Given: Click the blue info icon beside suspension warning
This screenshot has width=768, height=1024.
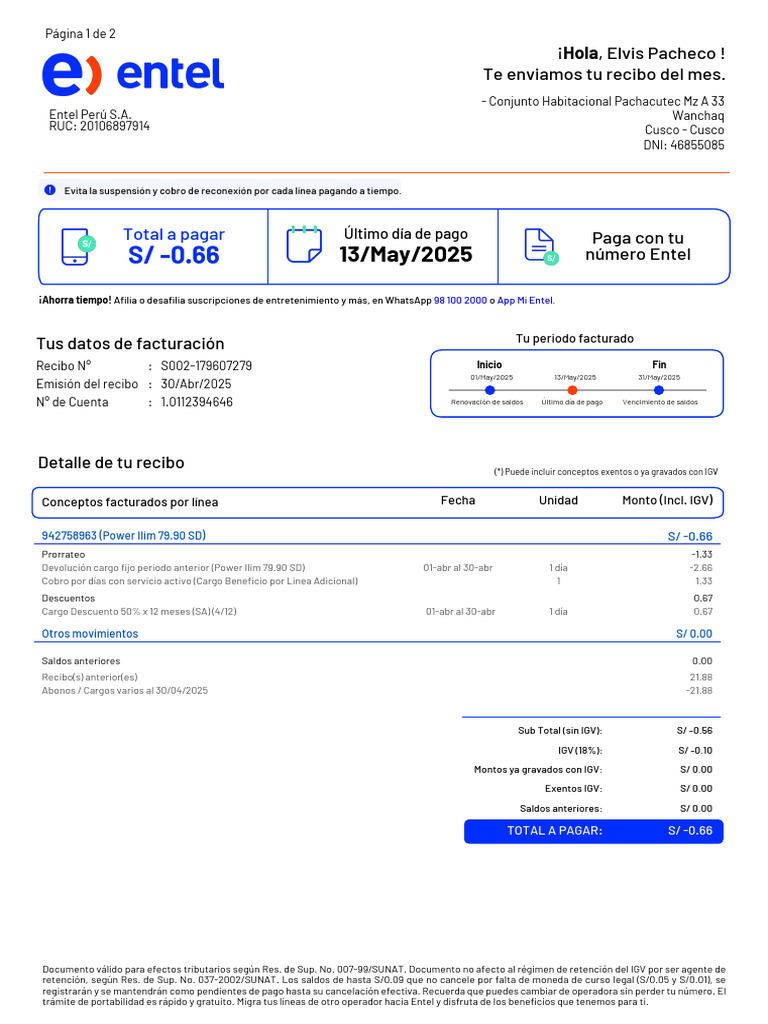Looking at the screenshot, I should pyautogui.click(x=50, y=190).
